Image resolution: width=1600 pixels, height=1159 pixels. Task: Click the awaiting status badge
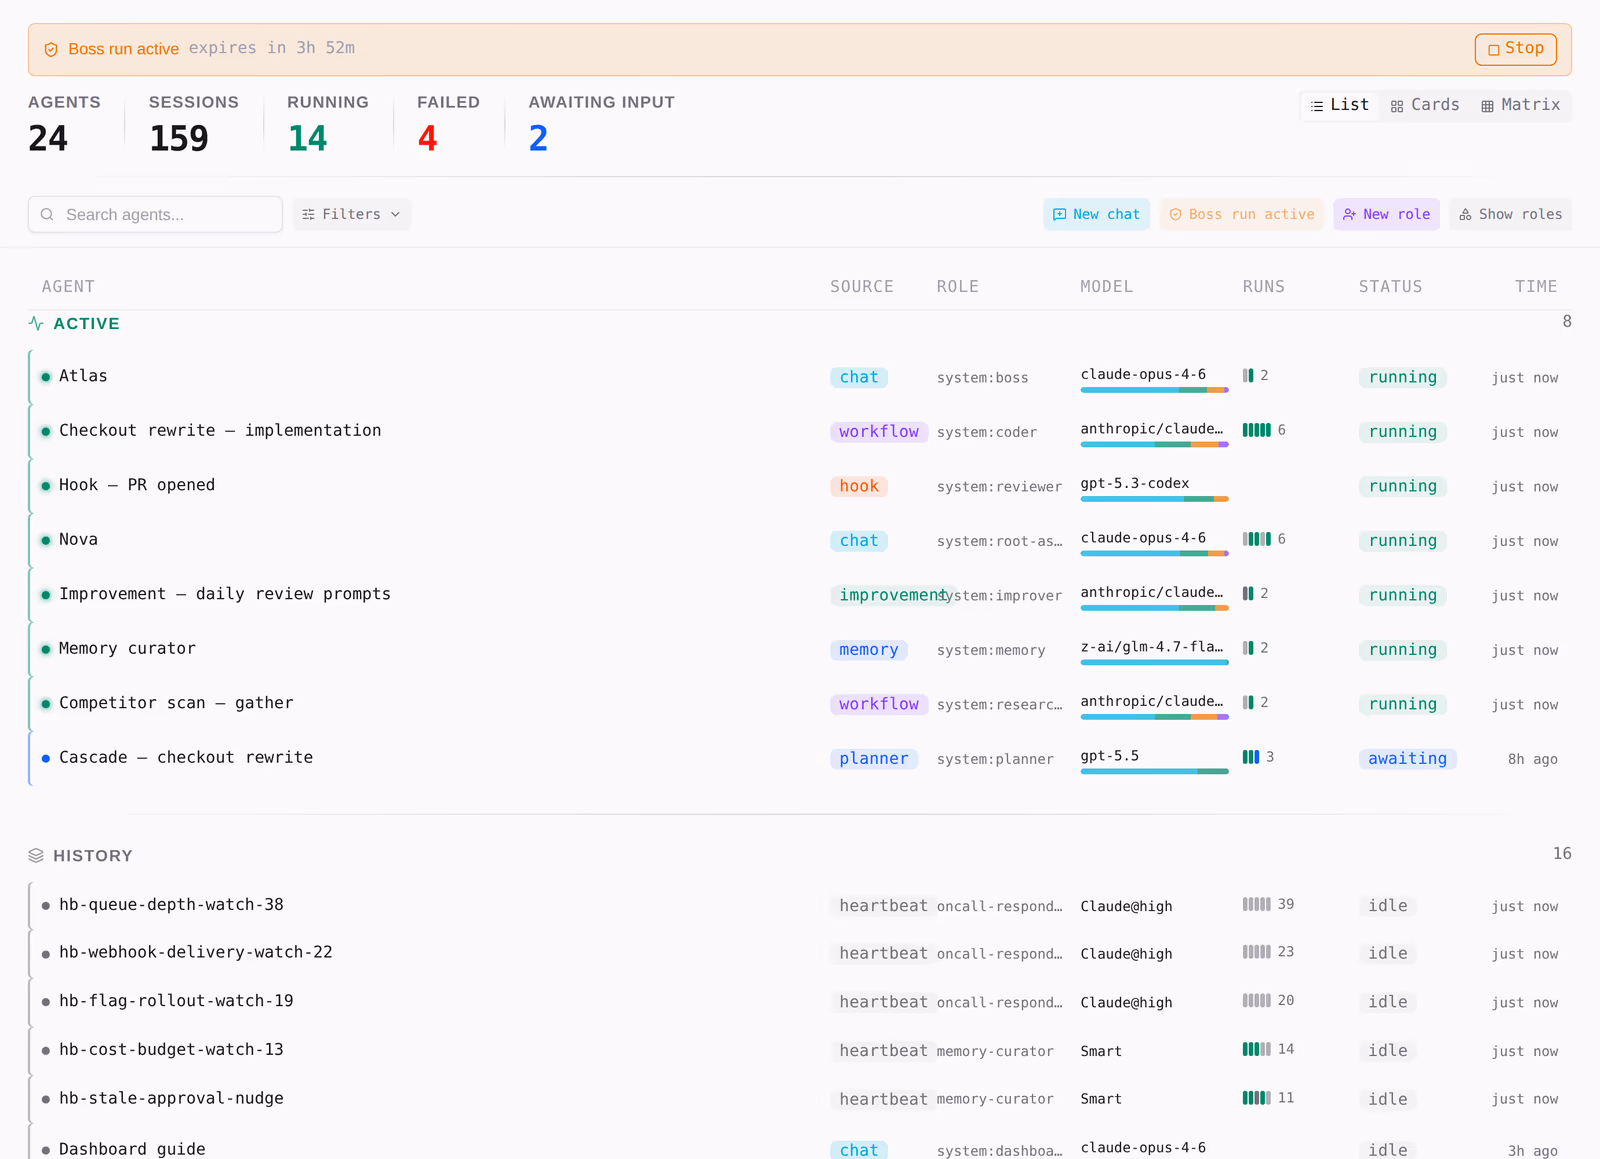coord(1407,759)
